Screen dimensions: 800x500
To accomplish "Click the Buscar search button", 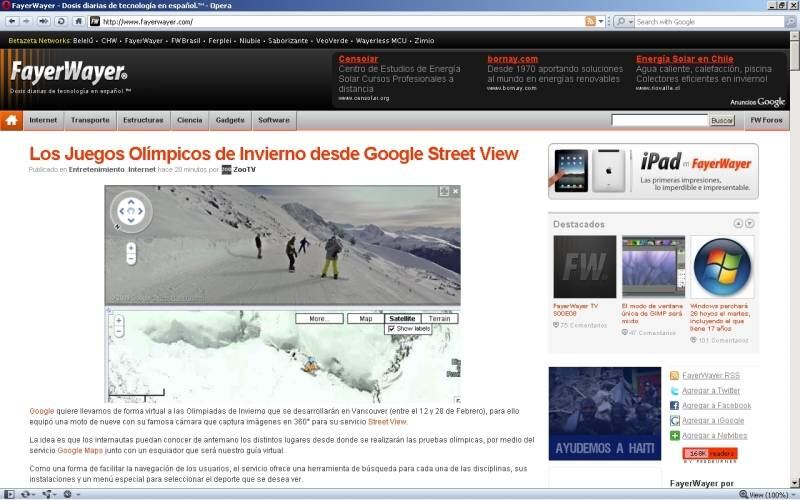I will (x=722, y=120).
